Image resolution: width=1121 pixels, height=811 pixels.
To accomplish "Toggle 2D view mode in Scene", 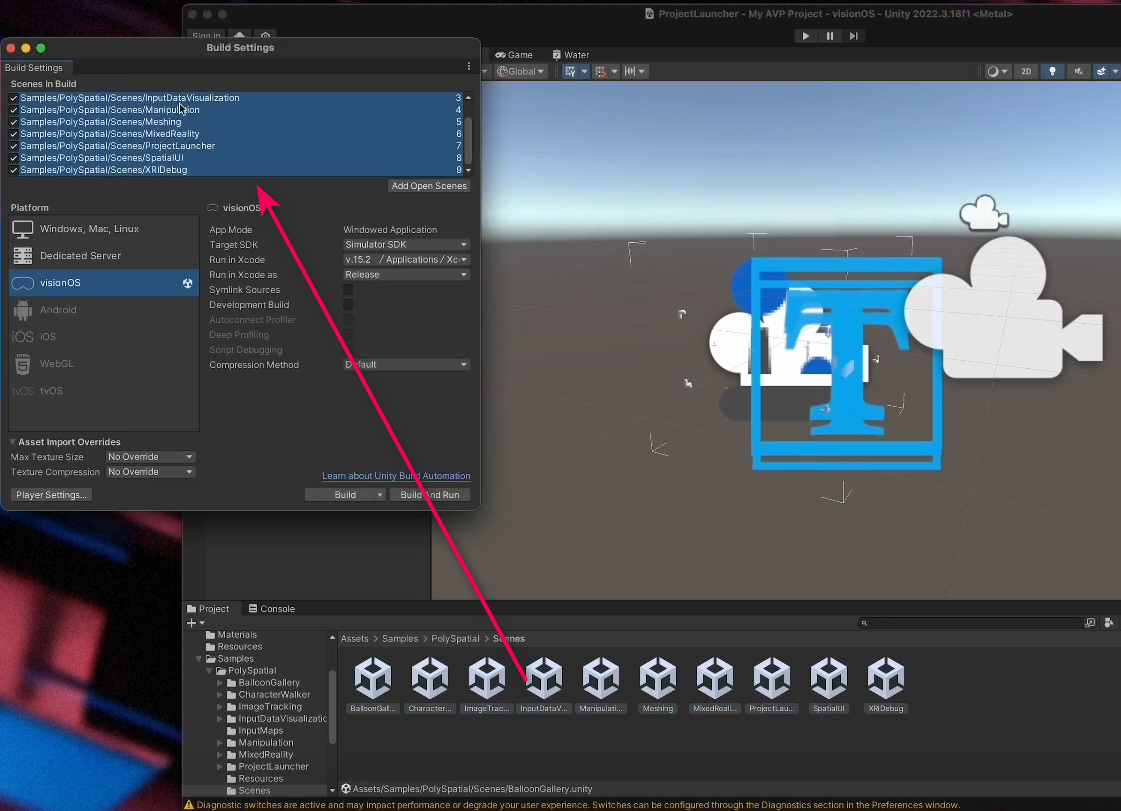I will [x=1025, y=72].
